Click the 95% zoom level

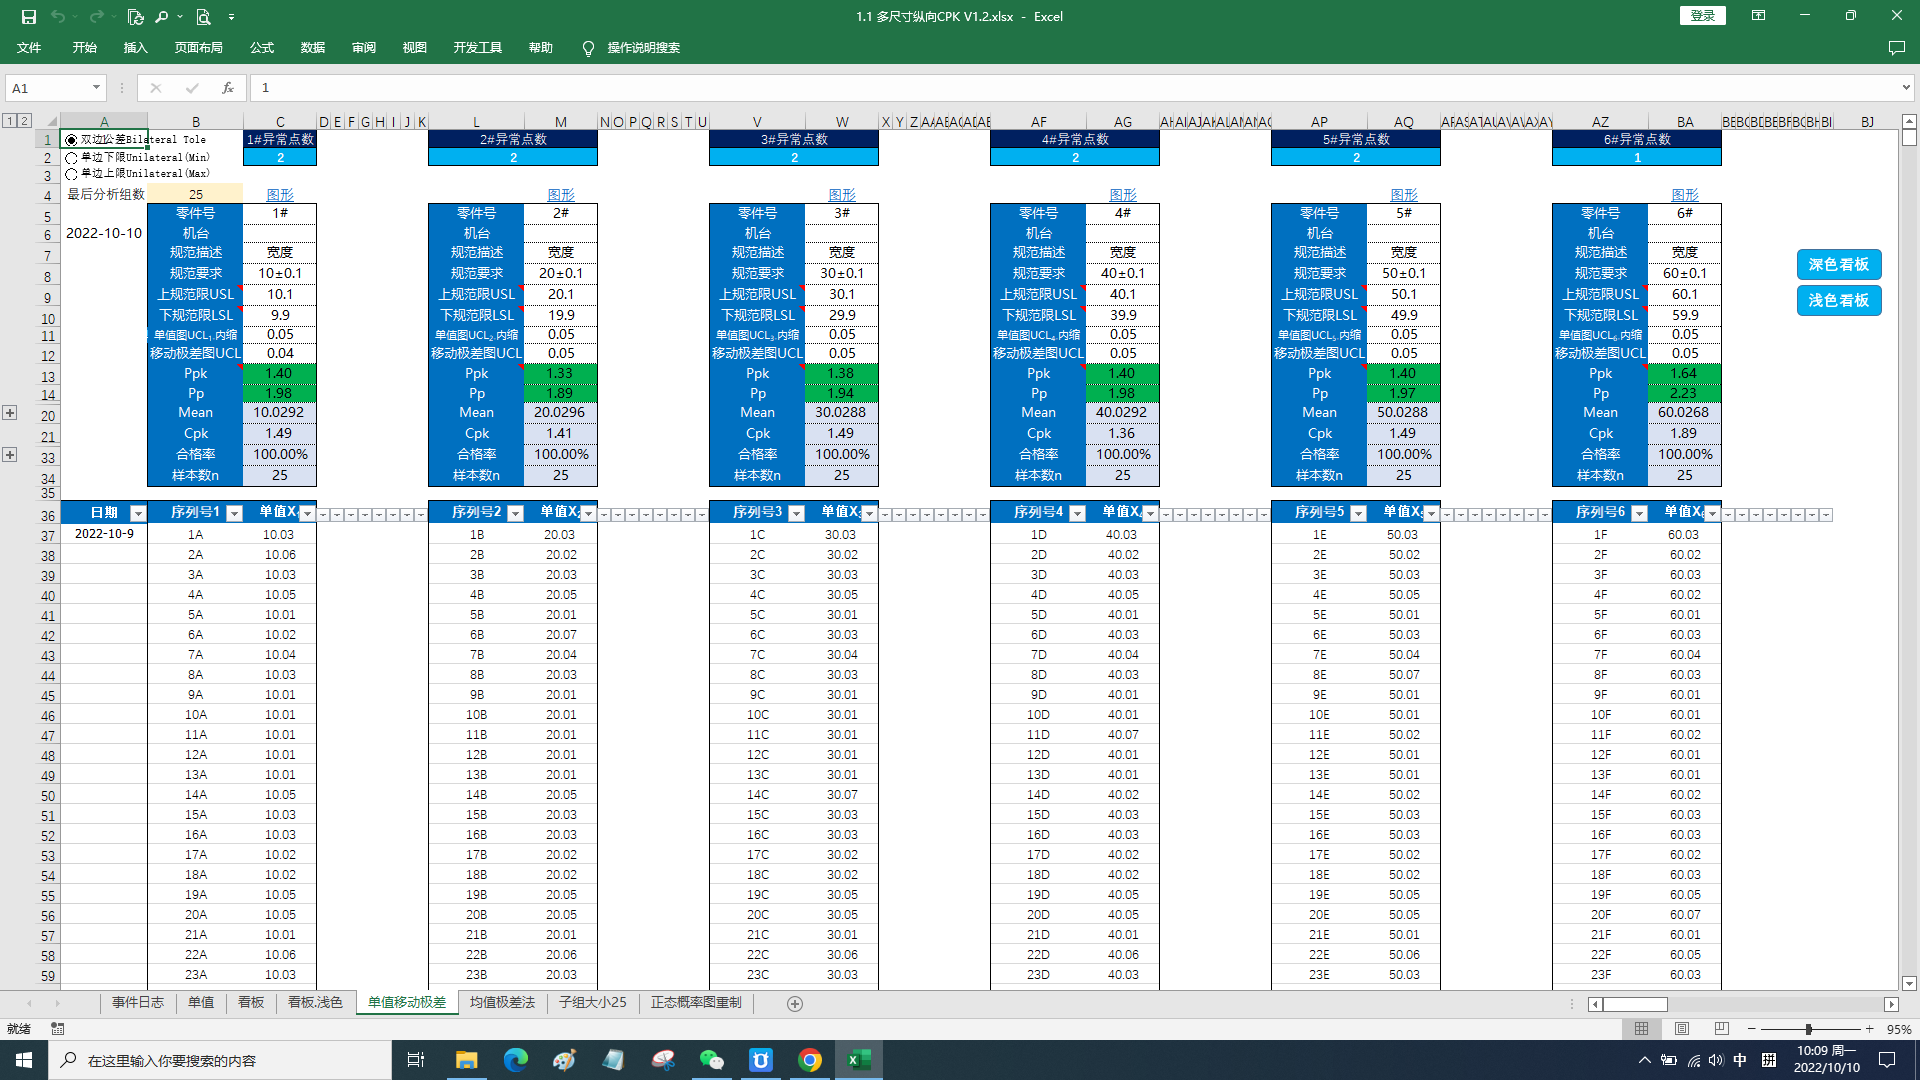pyautogui.click(x=1898, y=1029)
